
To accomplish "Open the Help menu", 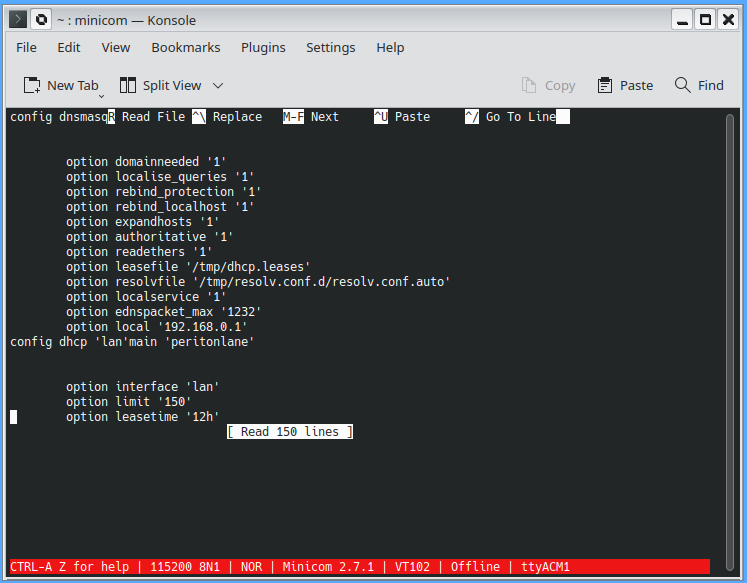I will point(390,47).
